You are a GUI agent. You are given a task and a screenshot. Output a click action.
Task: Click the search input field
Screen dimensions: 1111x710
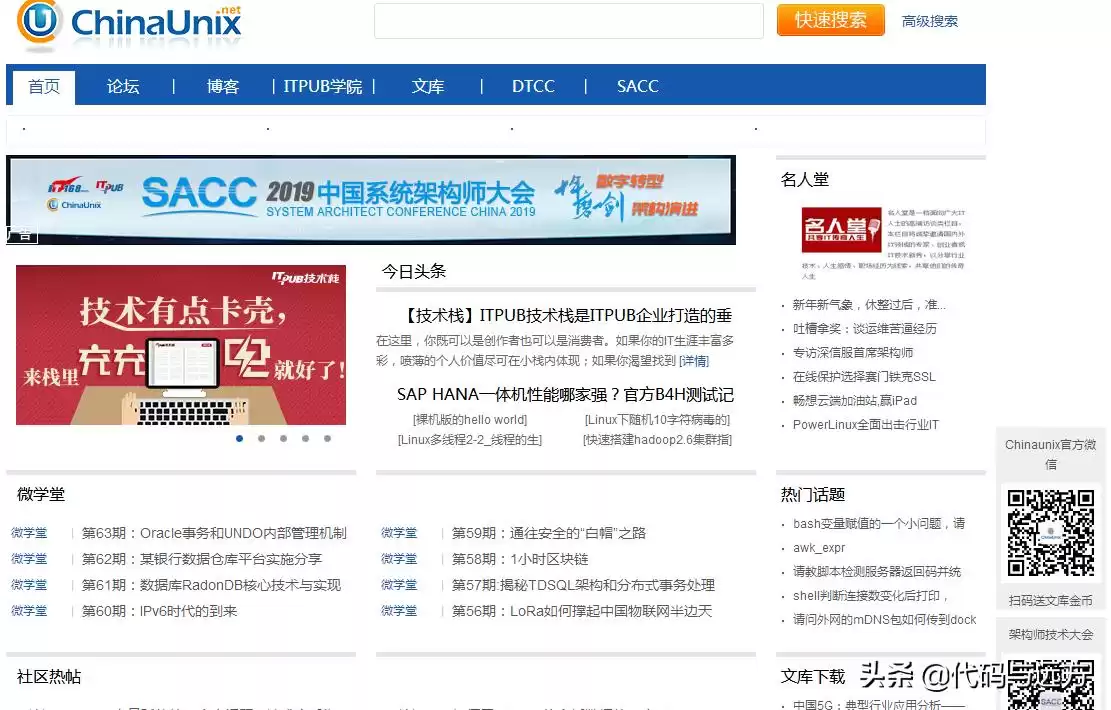coord(568,20)
